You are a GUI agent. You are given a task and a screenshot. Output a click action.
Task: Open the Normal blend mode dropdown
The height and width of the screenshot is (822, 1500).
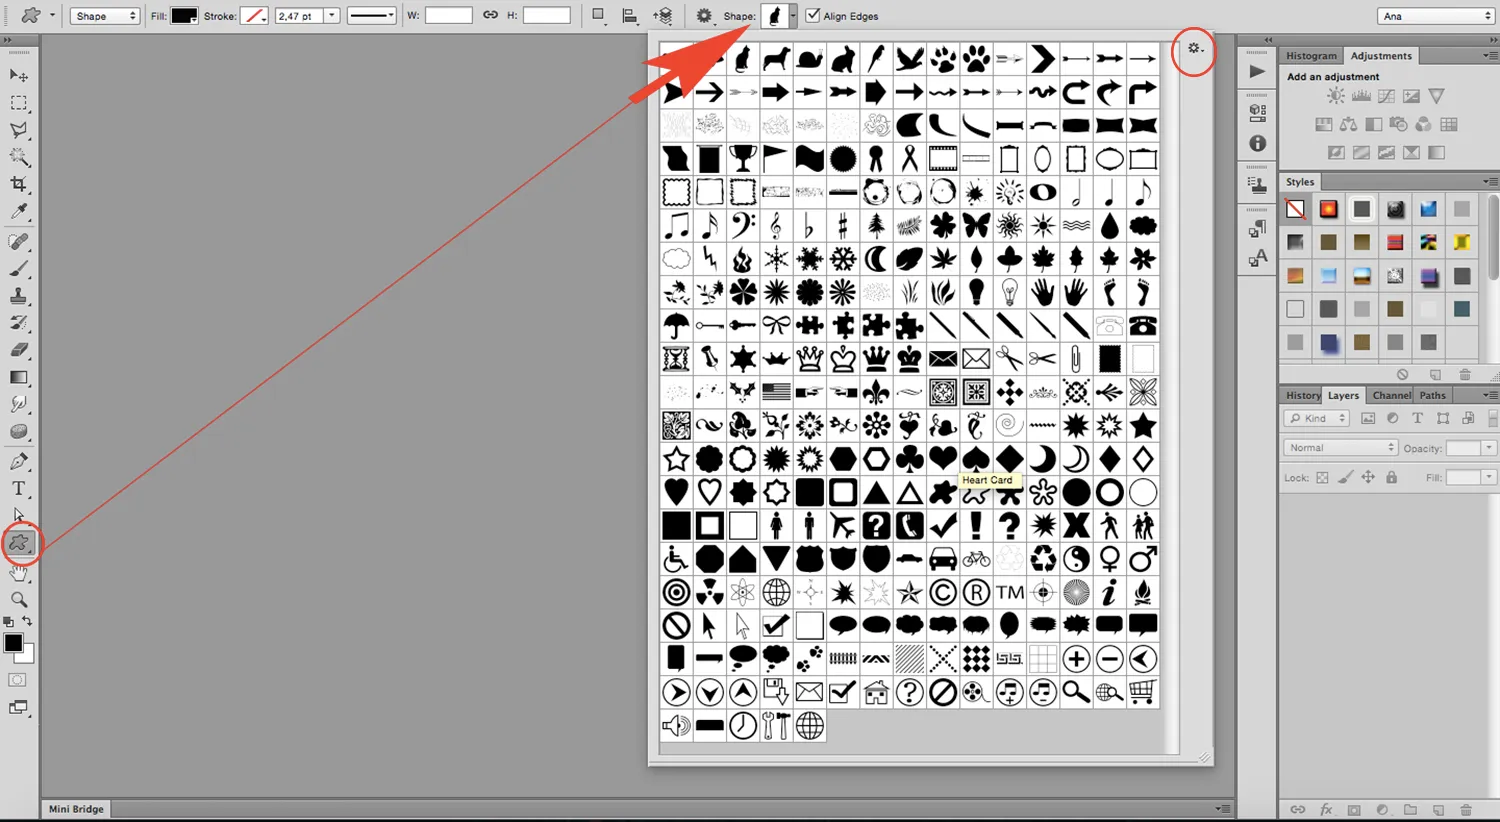coord(1338,447)
